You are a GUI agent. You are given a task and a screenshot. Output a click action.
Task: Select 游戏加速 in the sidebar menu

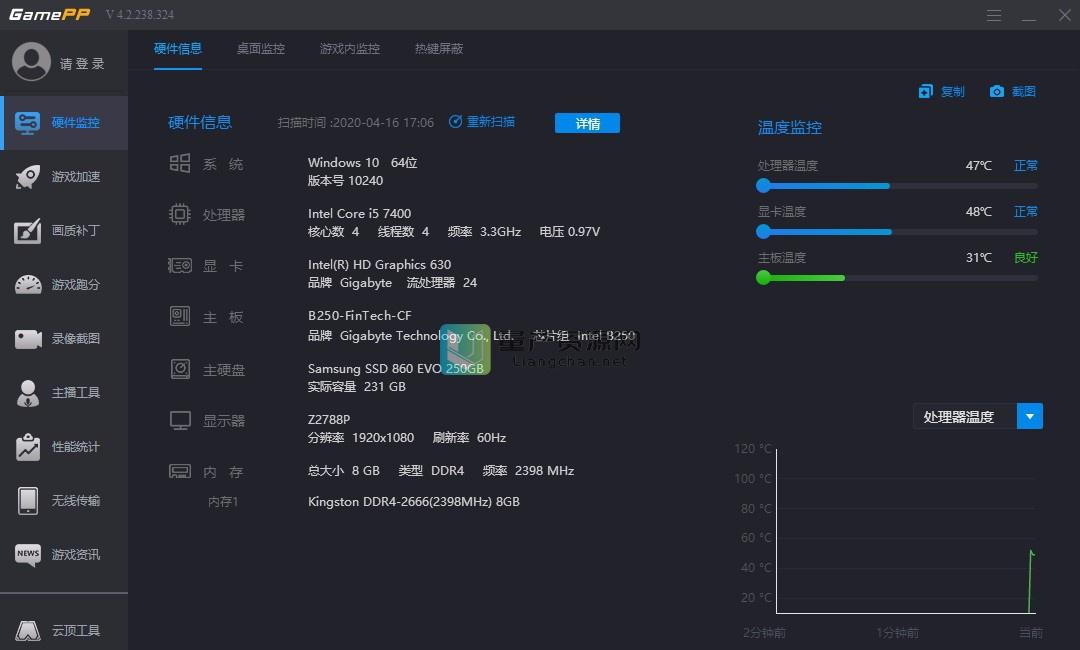64,177
